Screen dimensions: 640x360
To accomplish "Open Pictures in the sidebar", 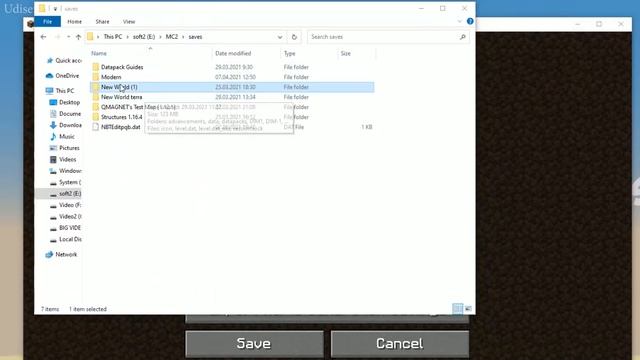I will [x=69, y=148].
